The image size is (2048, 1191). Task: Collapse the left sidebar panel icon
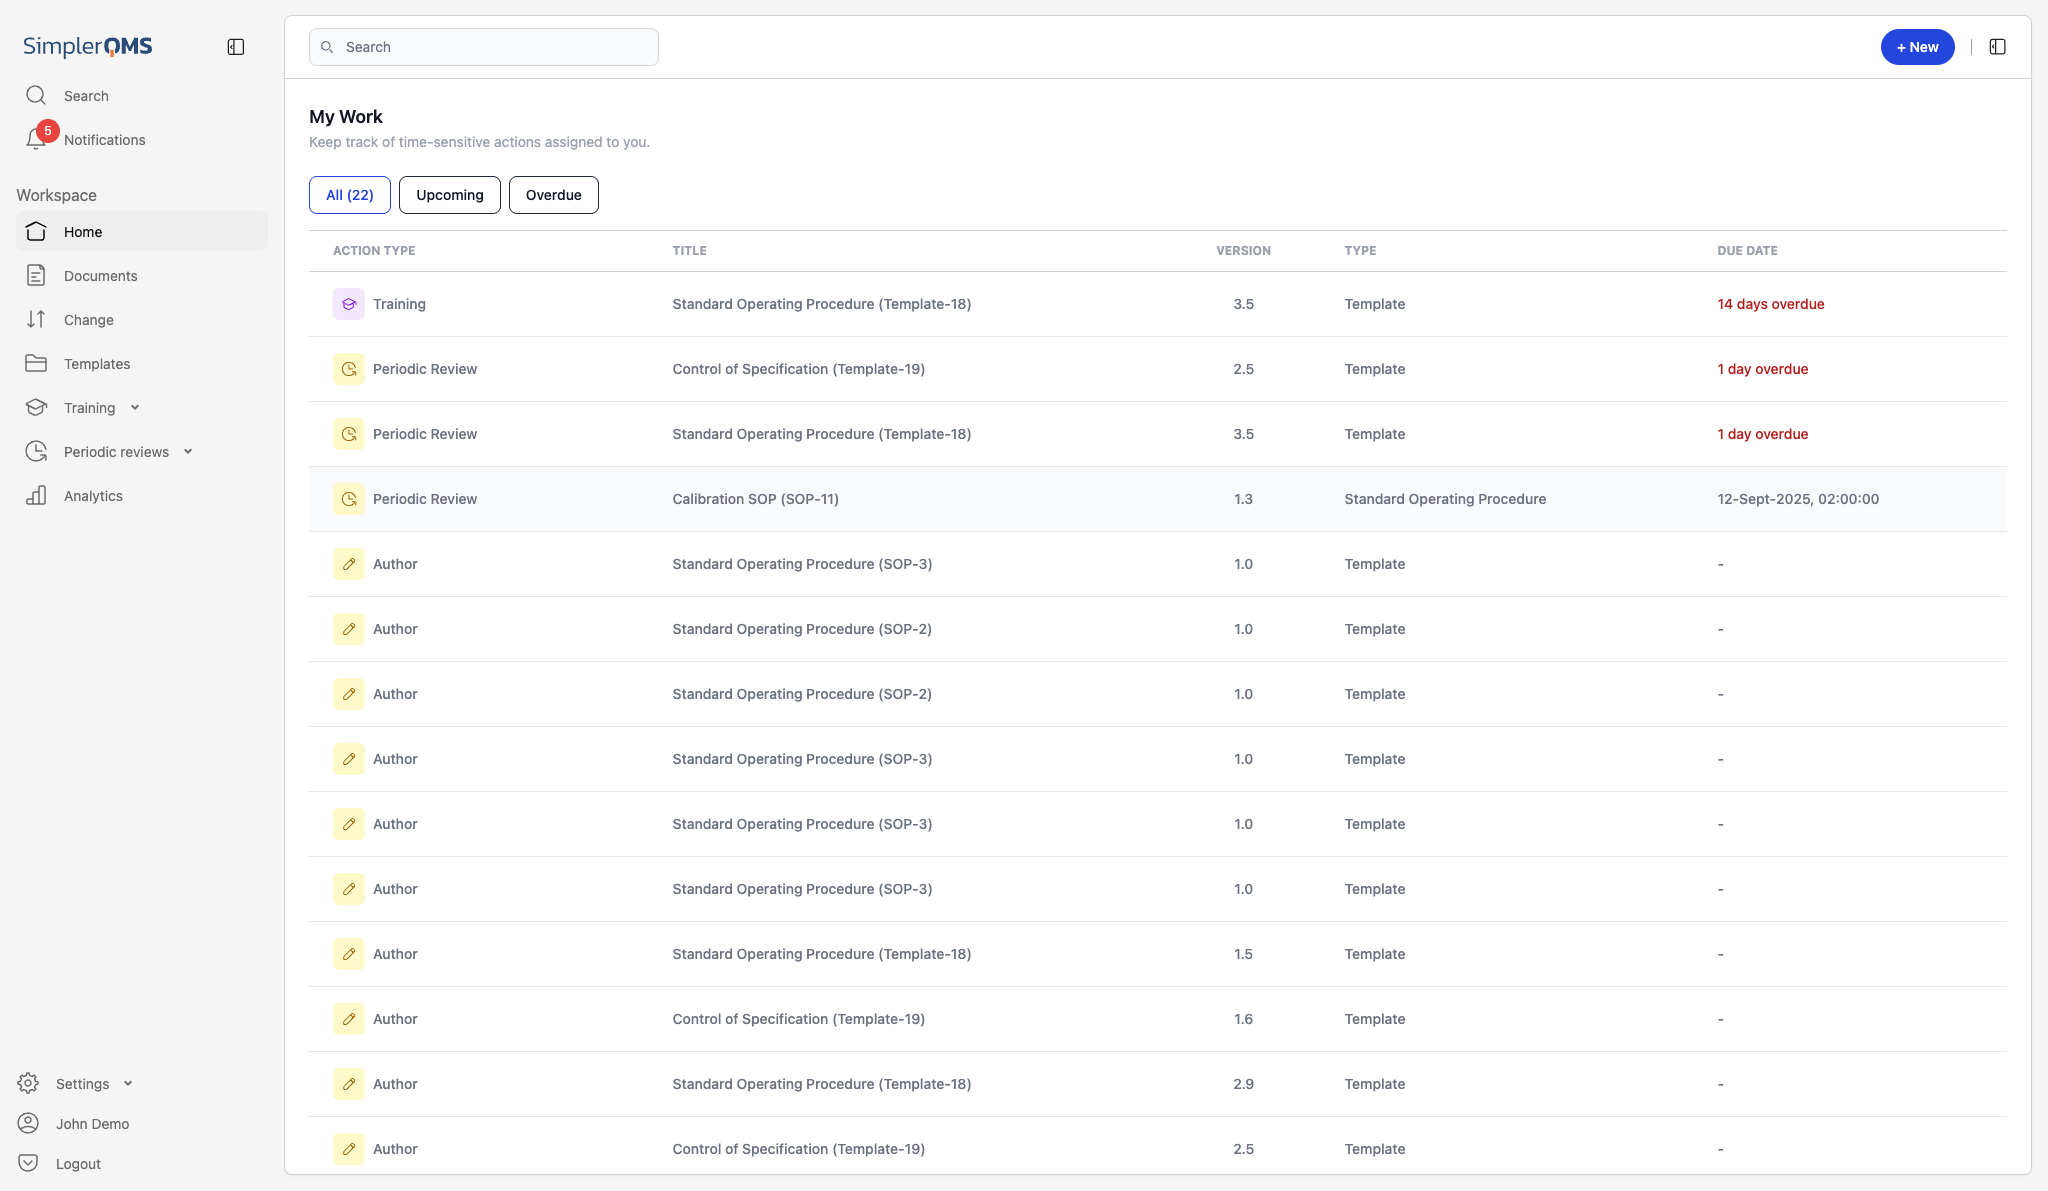click(x=236, y=47)
